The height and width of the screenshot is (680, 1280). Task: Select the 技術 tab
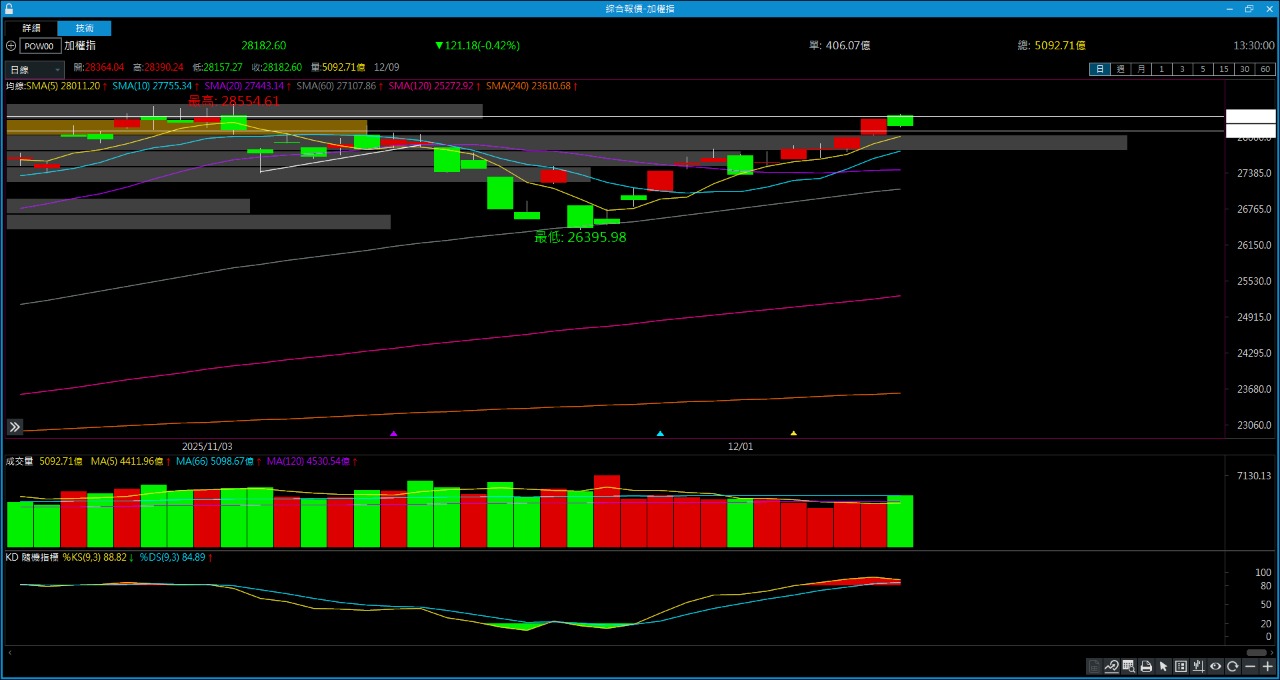pos(85,29)
